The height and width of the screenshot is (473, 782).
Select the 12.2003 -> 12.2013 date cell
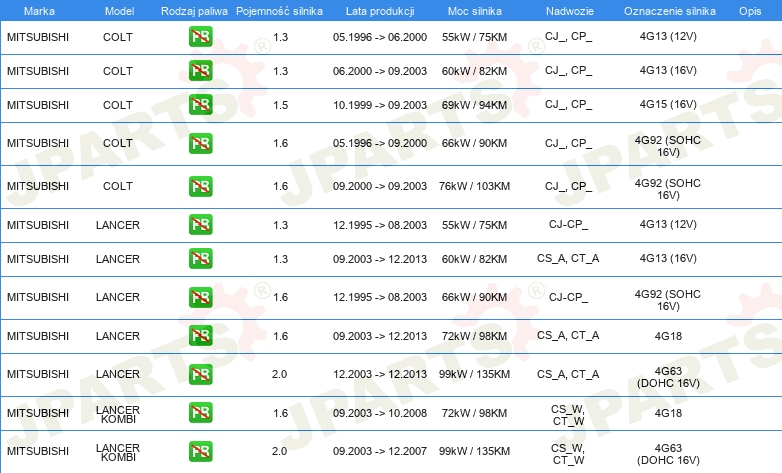point(380,374)
